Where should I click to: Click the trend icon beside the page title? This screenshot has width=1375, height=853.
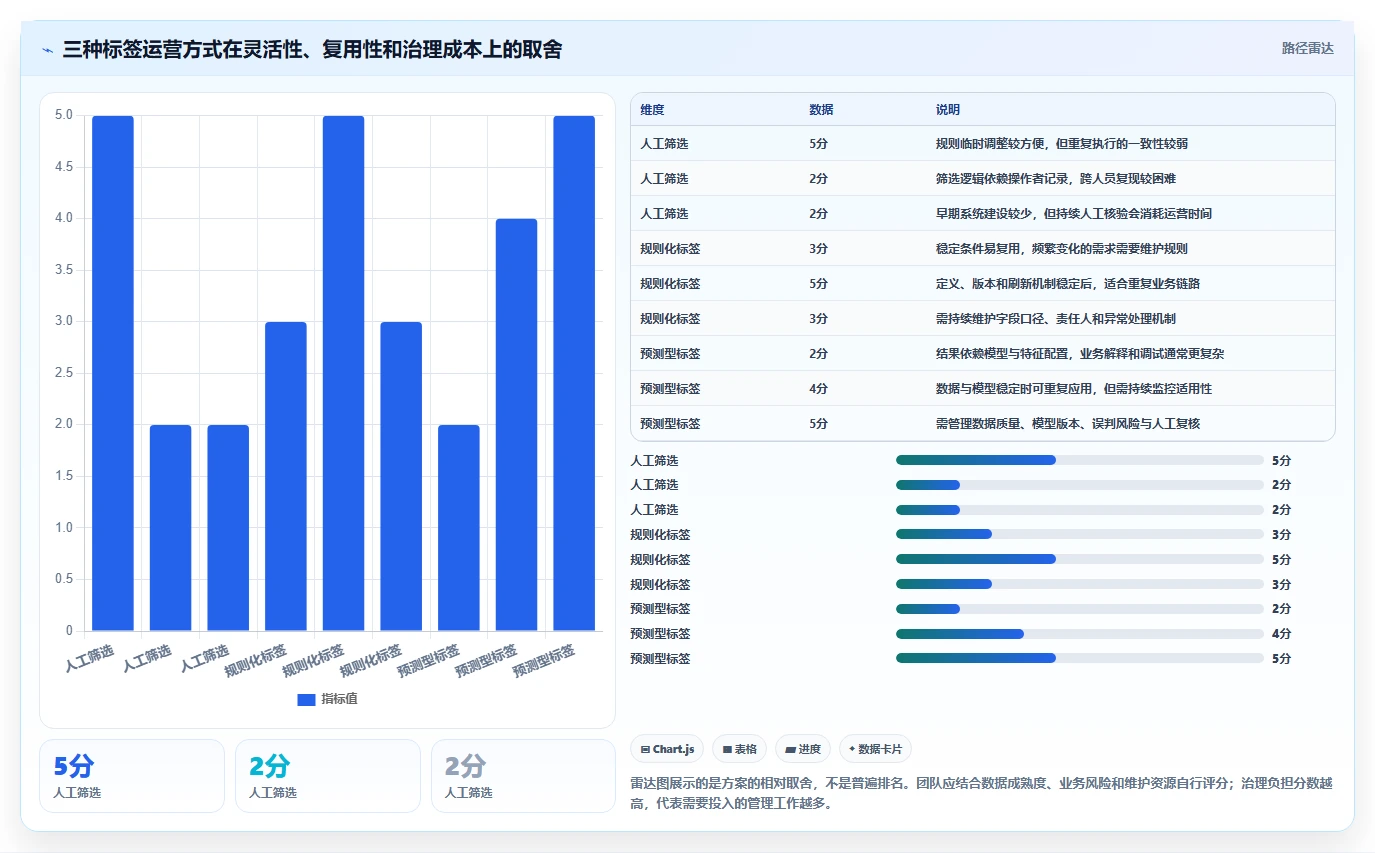click(47, 49)
